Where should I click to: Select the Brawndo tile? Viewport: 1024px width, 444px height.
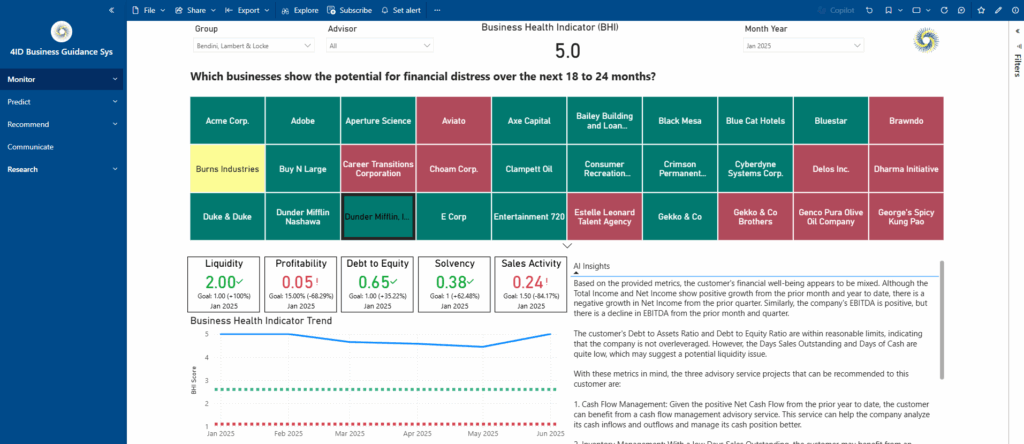tap(906, 121)
